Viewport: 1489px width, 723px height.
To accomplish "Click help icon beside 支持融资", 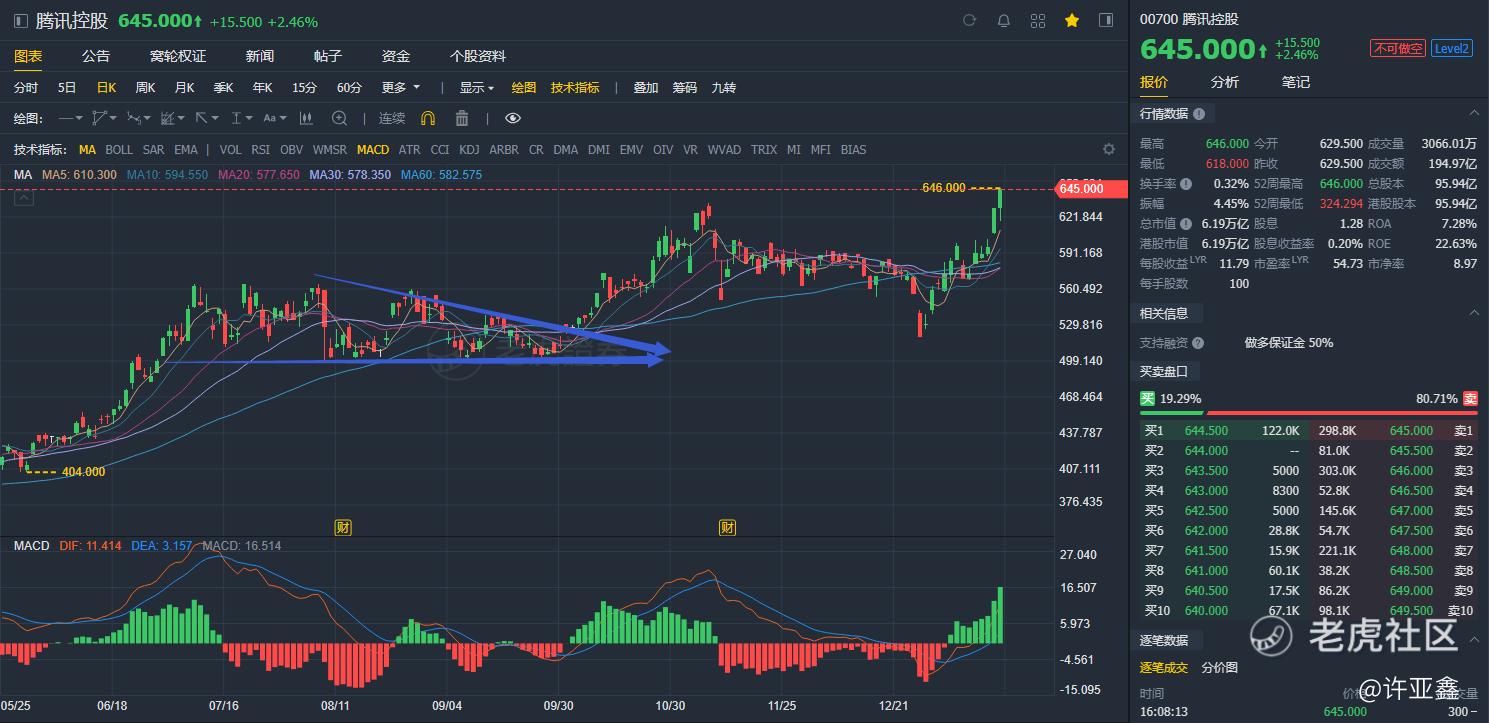I will [x=1198, y=343].
